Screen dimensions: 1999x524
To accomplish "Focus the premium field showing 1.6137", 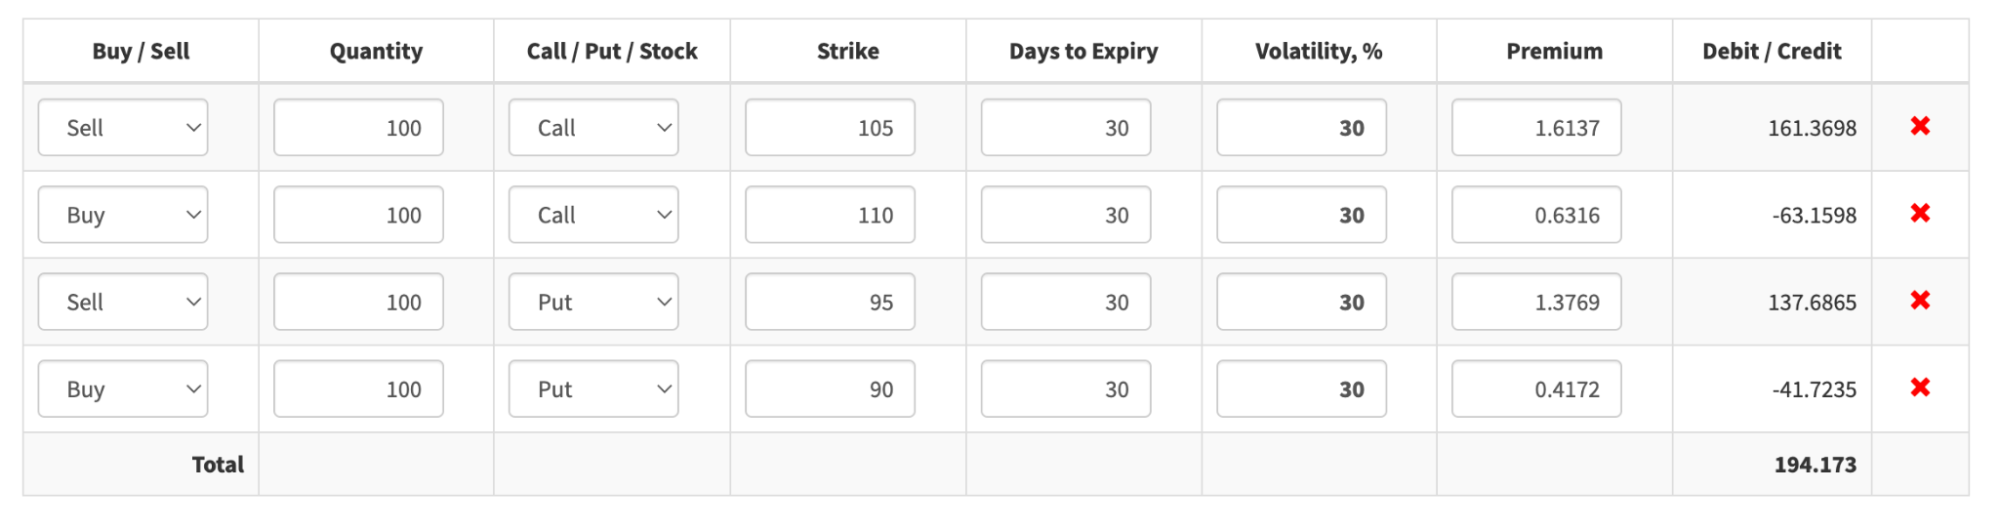I will click(1536, 127).
